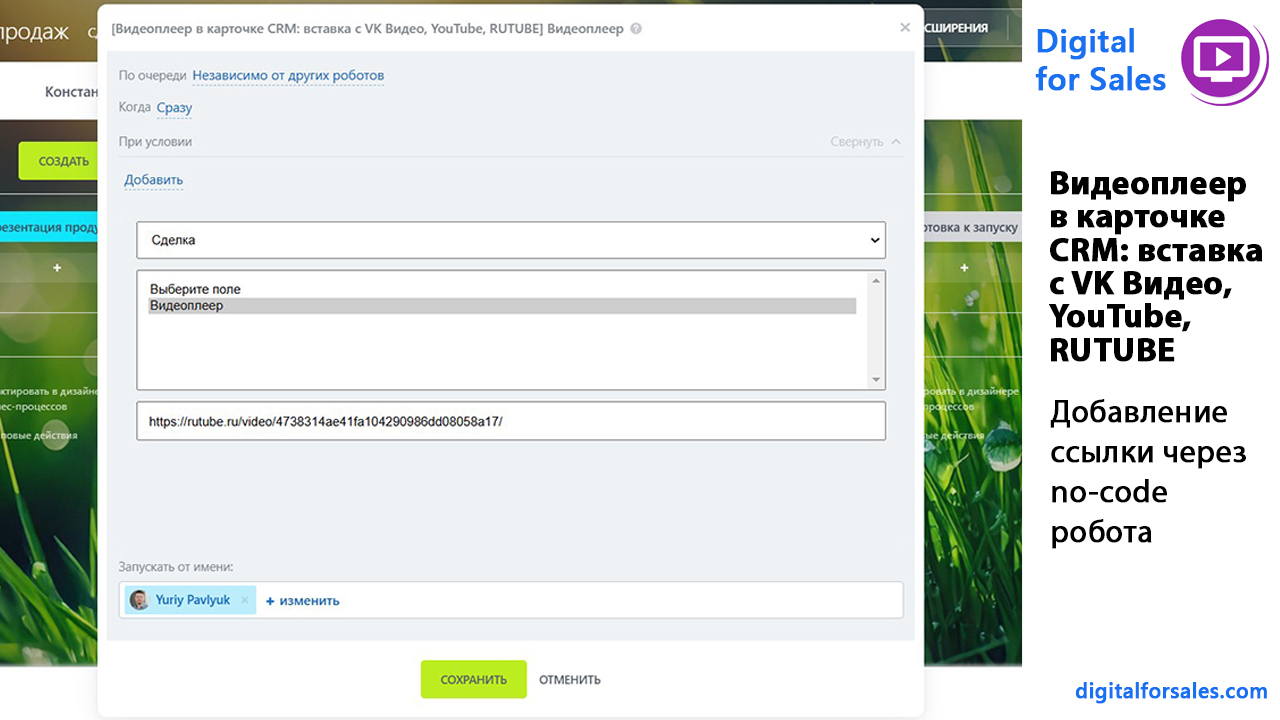
Task: Change the Независимо от других роботов queue option
Action: 288,75
